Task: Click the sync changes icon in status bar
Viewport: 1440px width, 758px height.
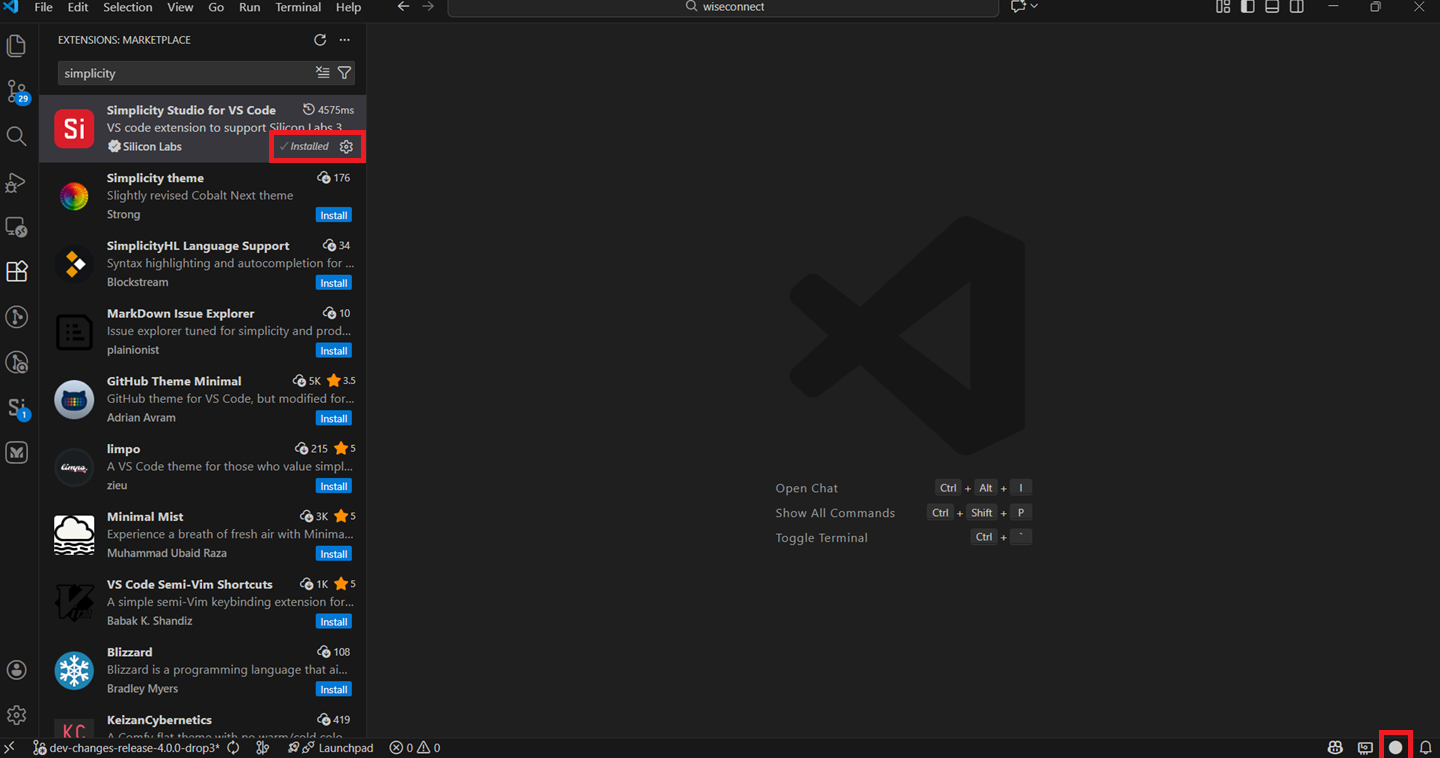Action: (x=233, y=747)
